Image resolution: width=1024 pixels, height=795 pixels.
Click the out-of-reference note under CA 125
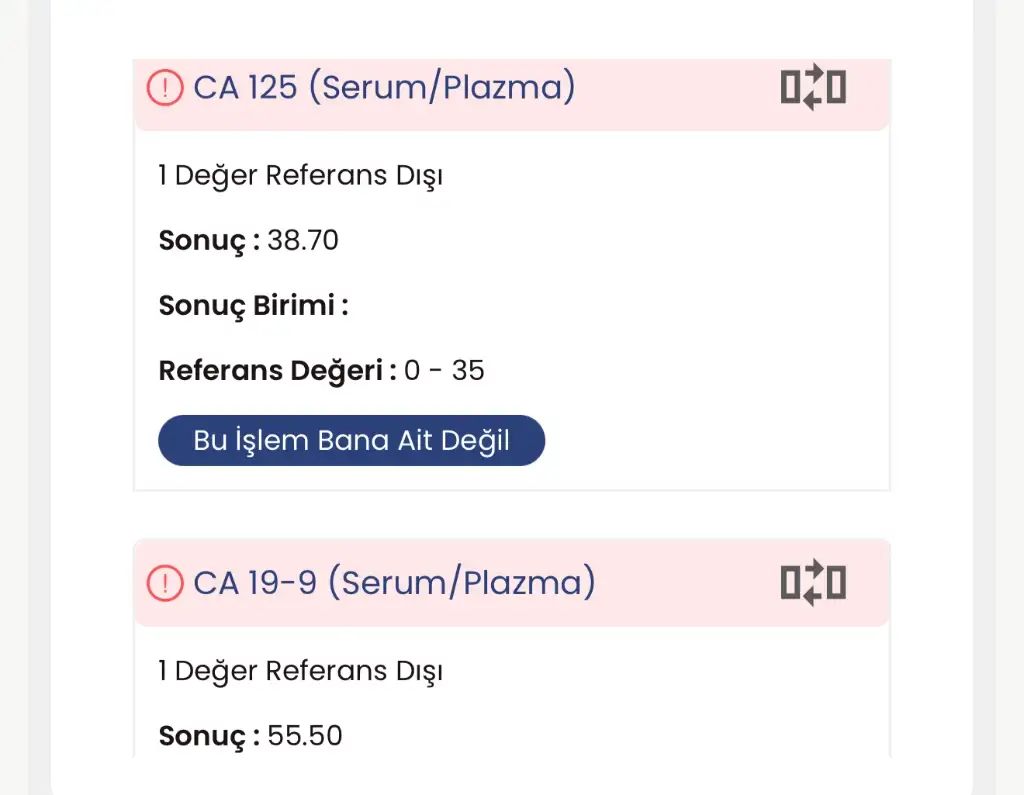point(300,176)
